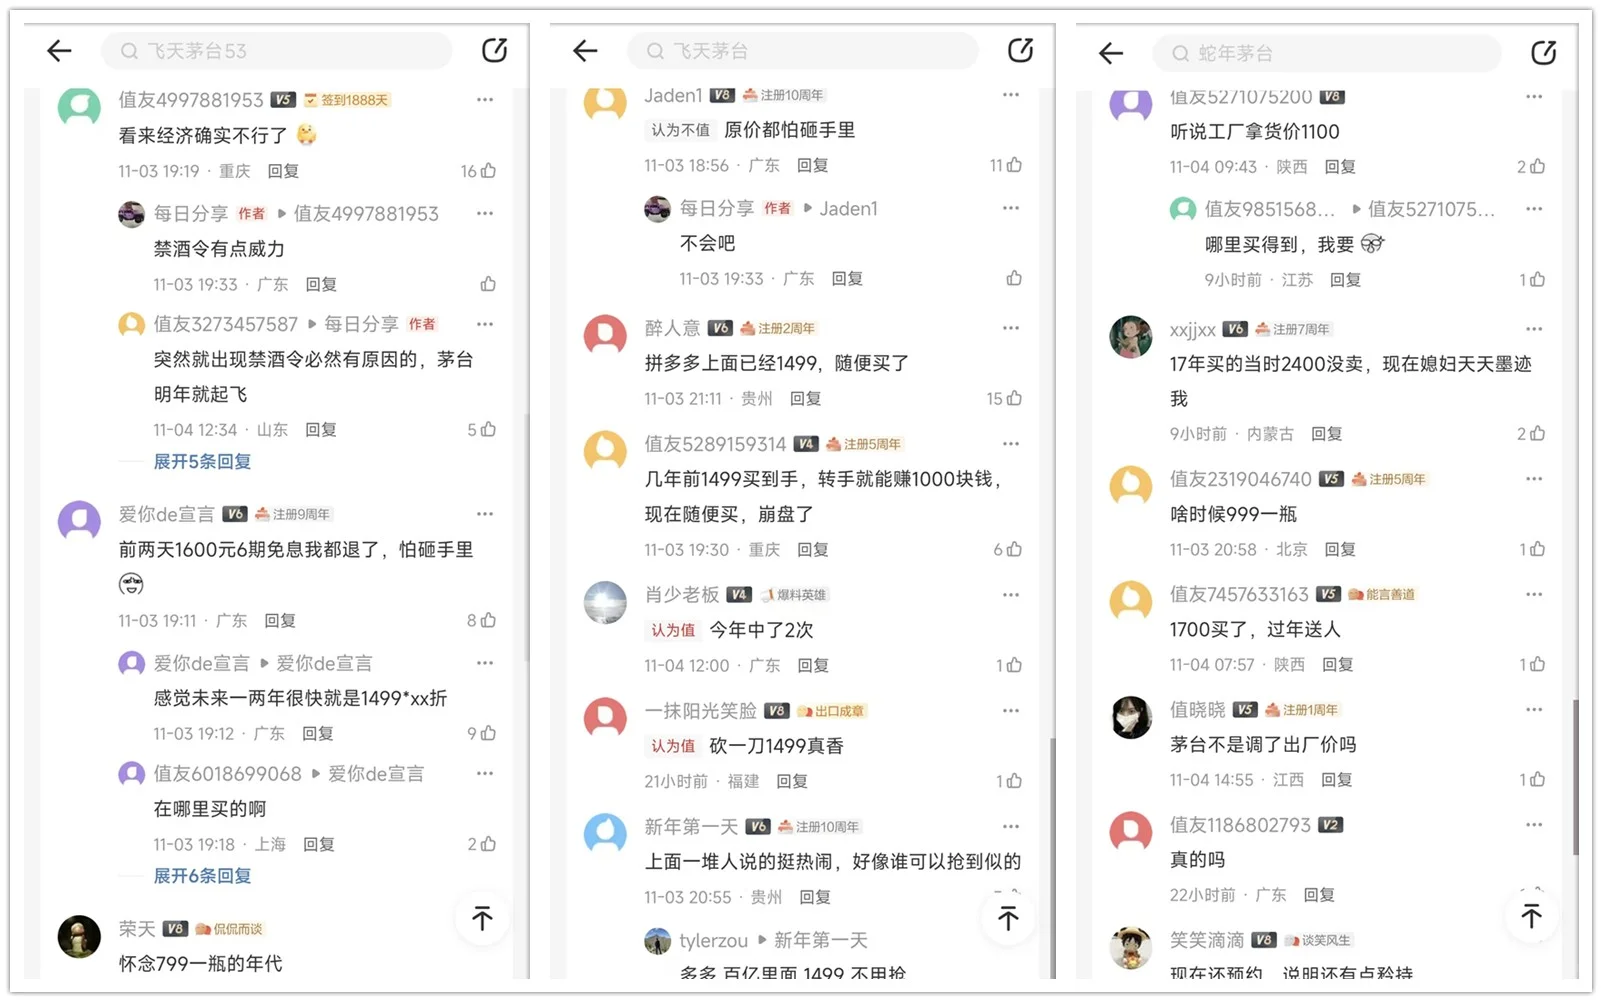Click the 认为不值 tag on Jaden1's comment
The height and width of the screenshot is (1002, 1602).
point(681,130)
